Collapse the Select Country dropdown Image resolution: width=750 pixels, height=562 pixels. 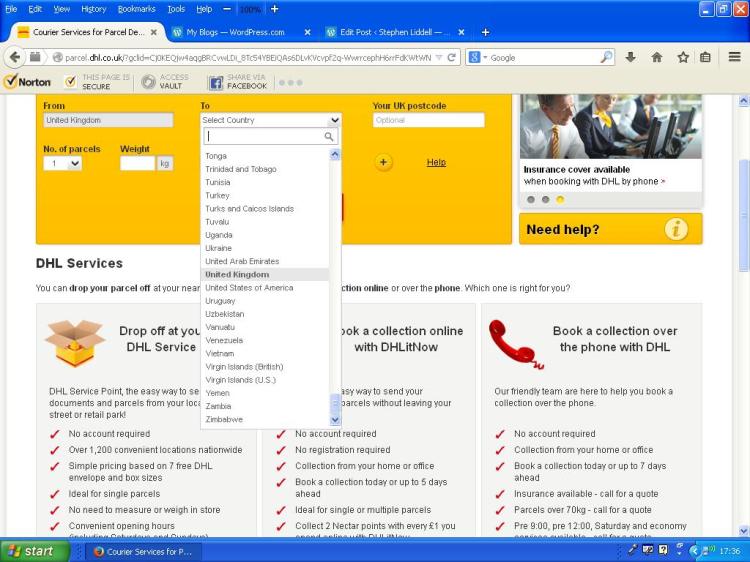pos(335,120)
